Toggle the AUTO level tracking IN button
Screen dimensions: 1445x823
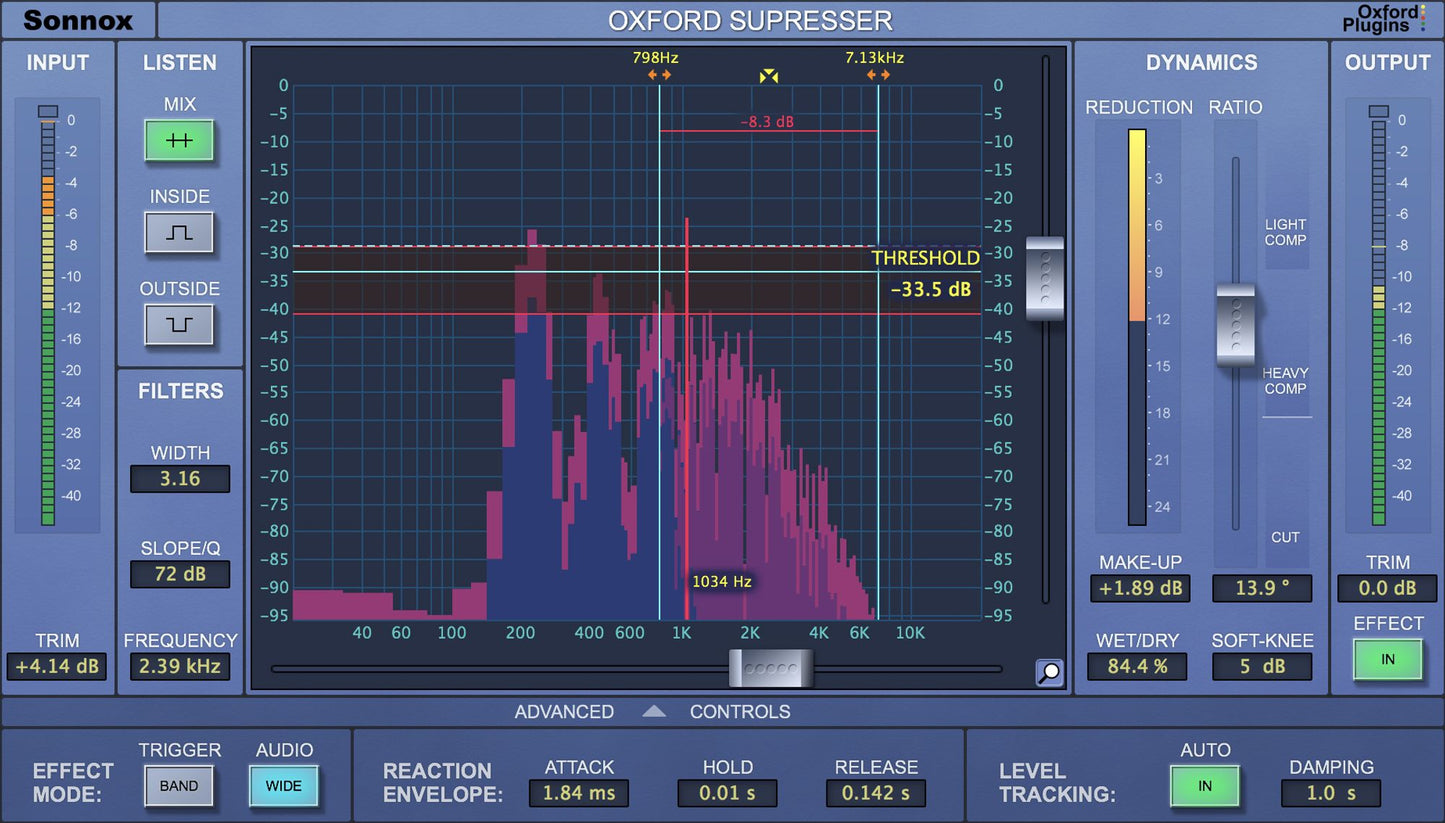tap(1204, 786)
